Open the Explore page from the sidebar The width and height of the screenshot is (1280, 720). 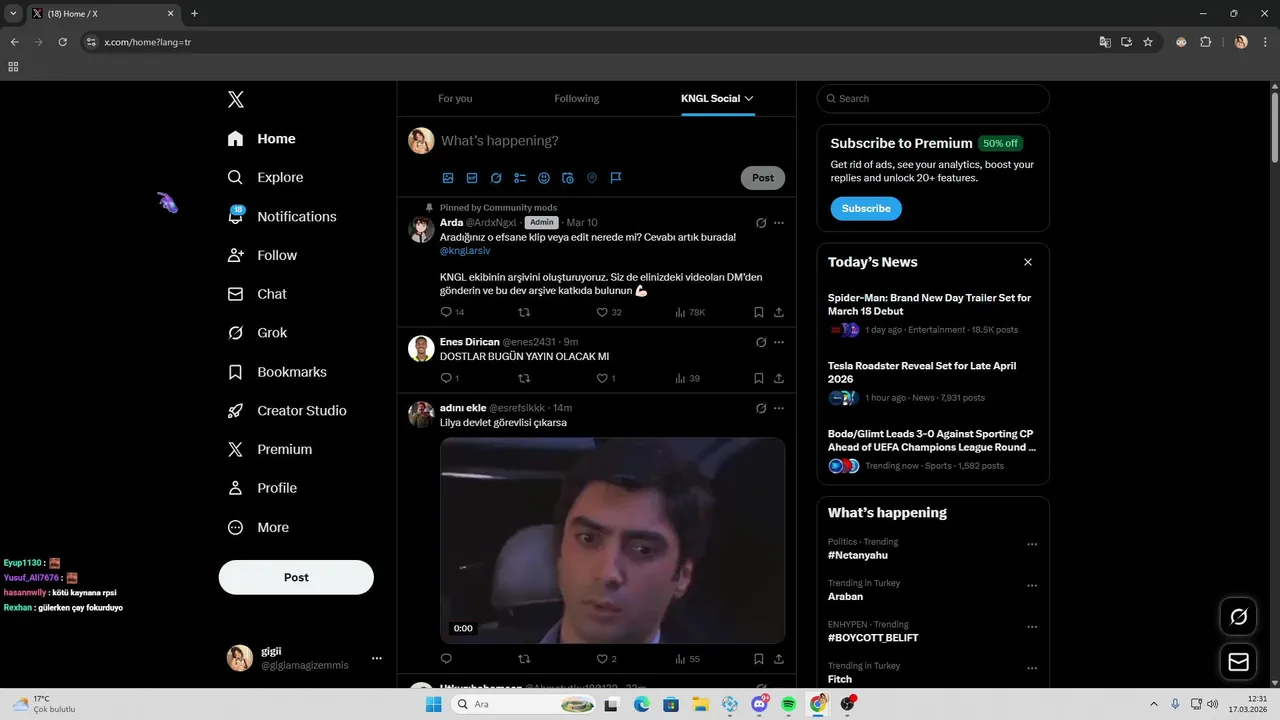(x=266, y=177)
